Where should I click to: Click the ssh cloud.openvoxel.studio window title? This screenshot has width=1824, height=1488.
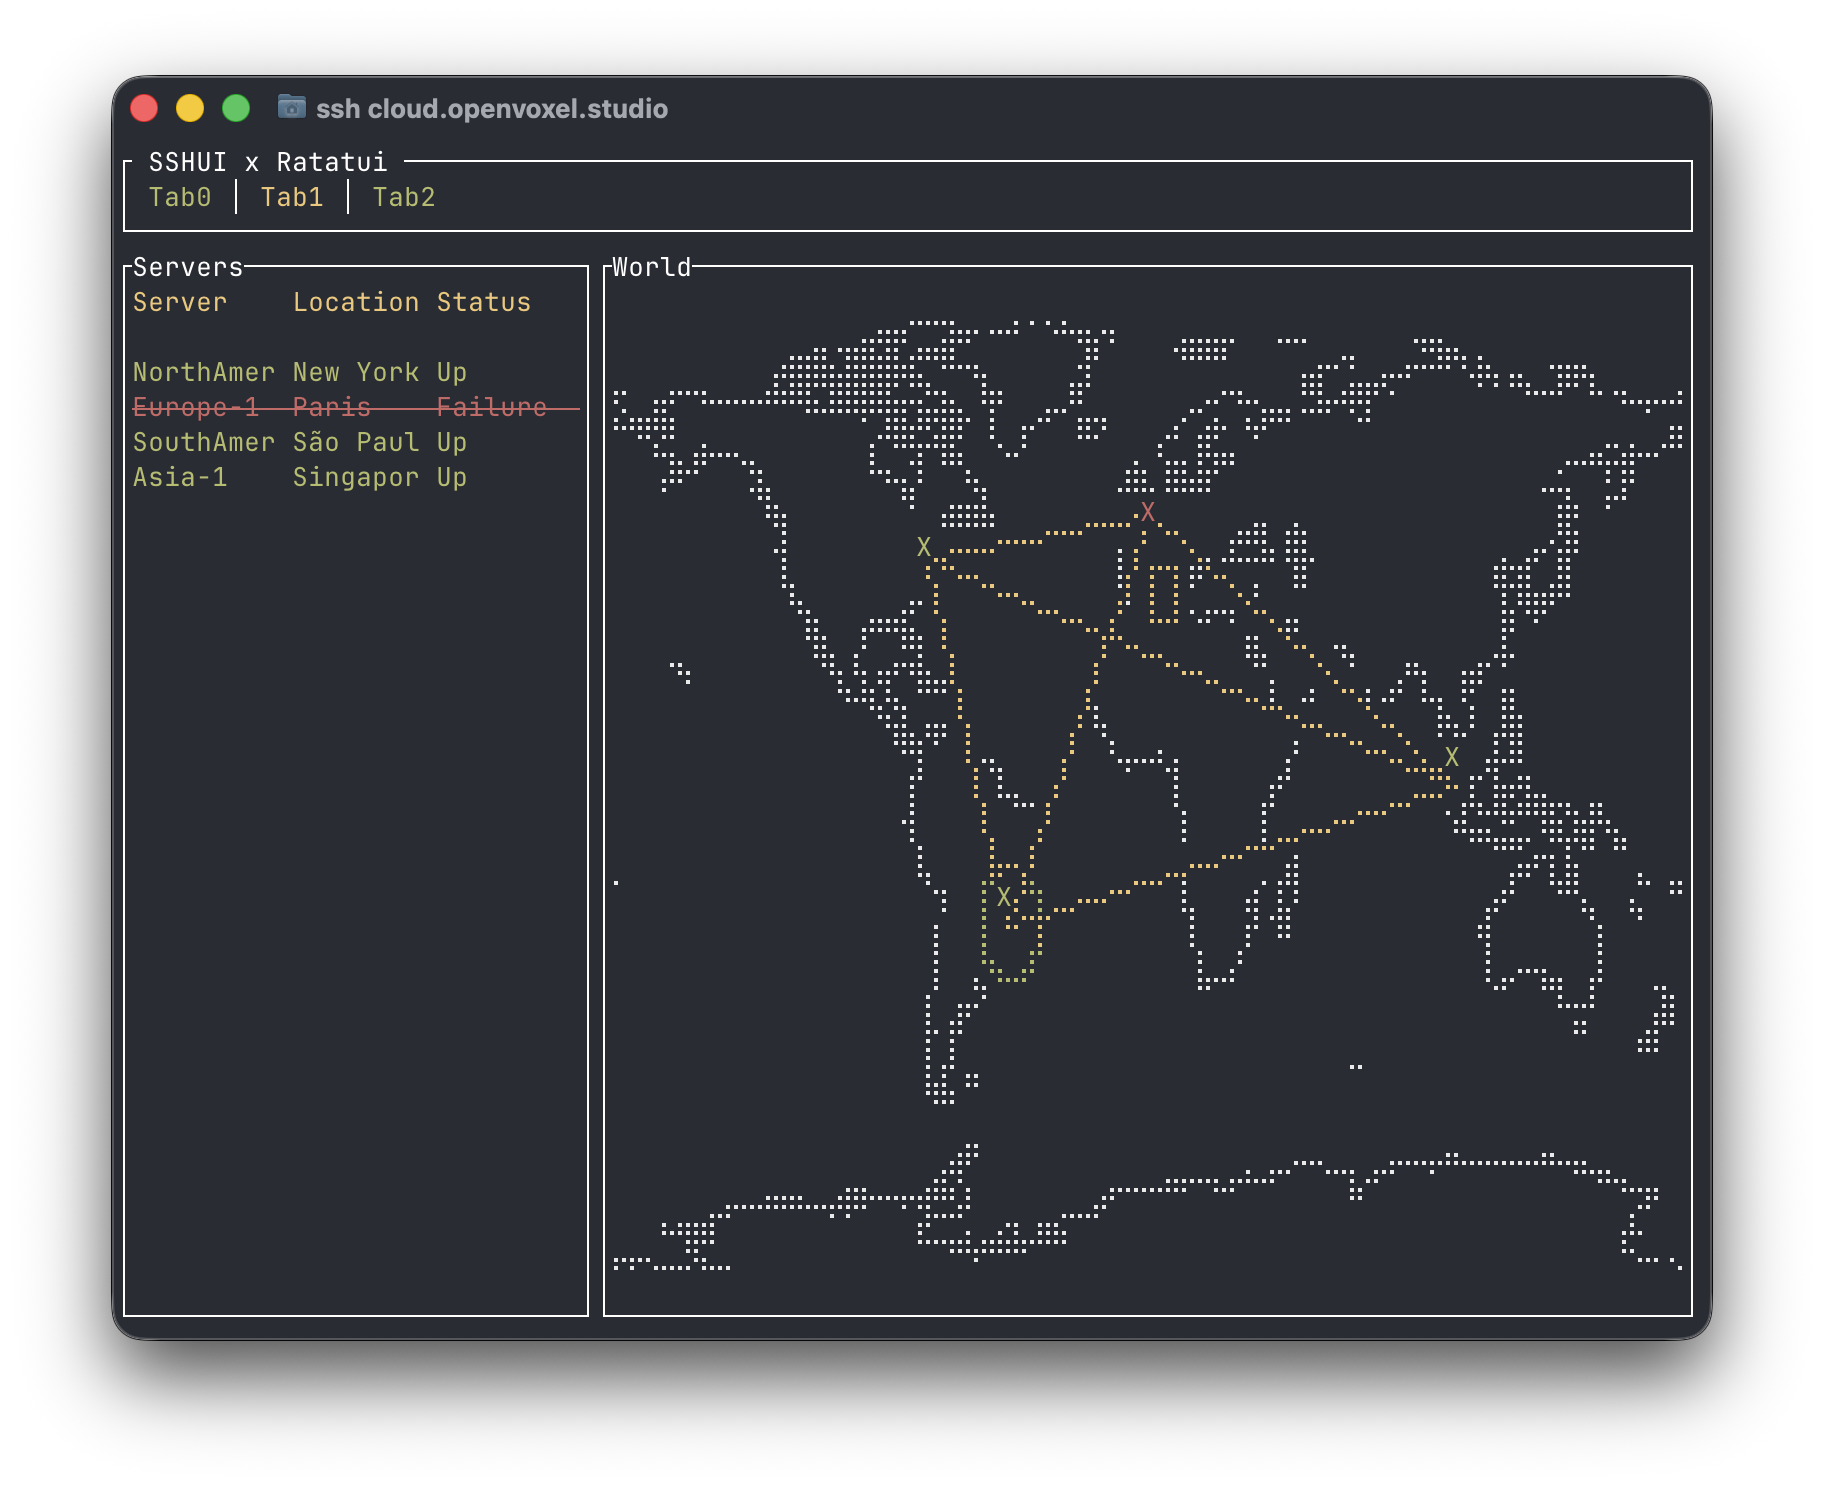(492, 108)
